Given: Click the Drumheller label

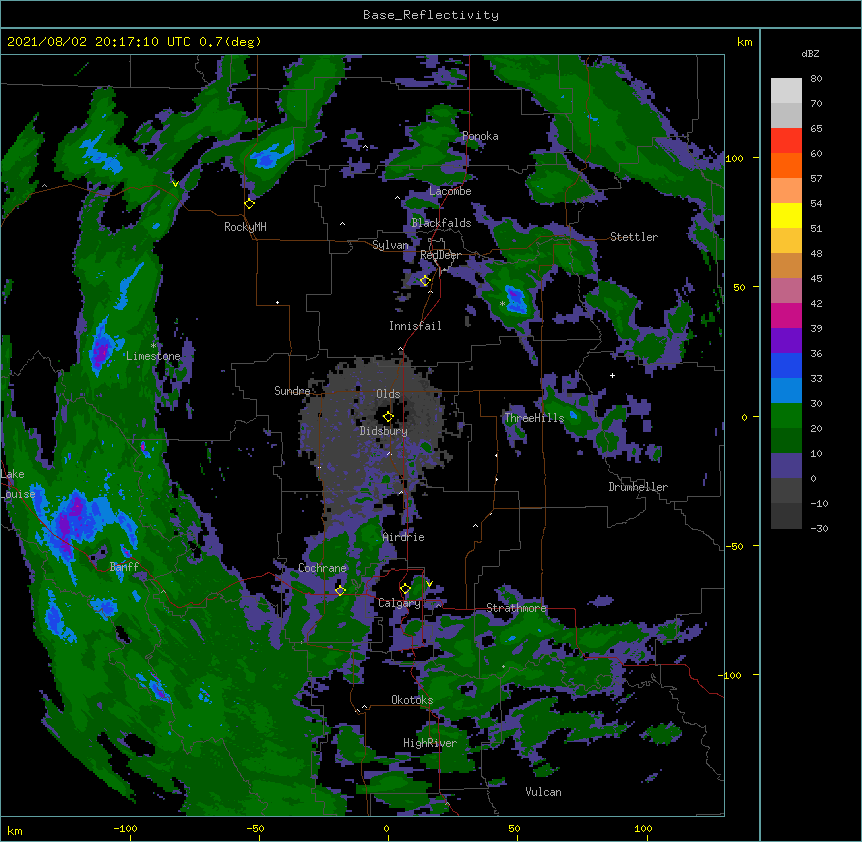Looking at the screenshot, I should coord(638,487).
